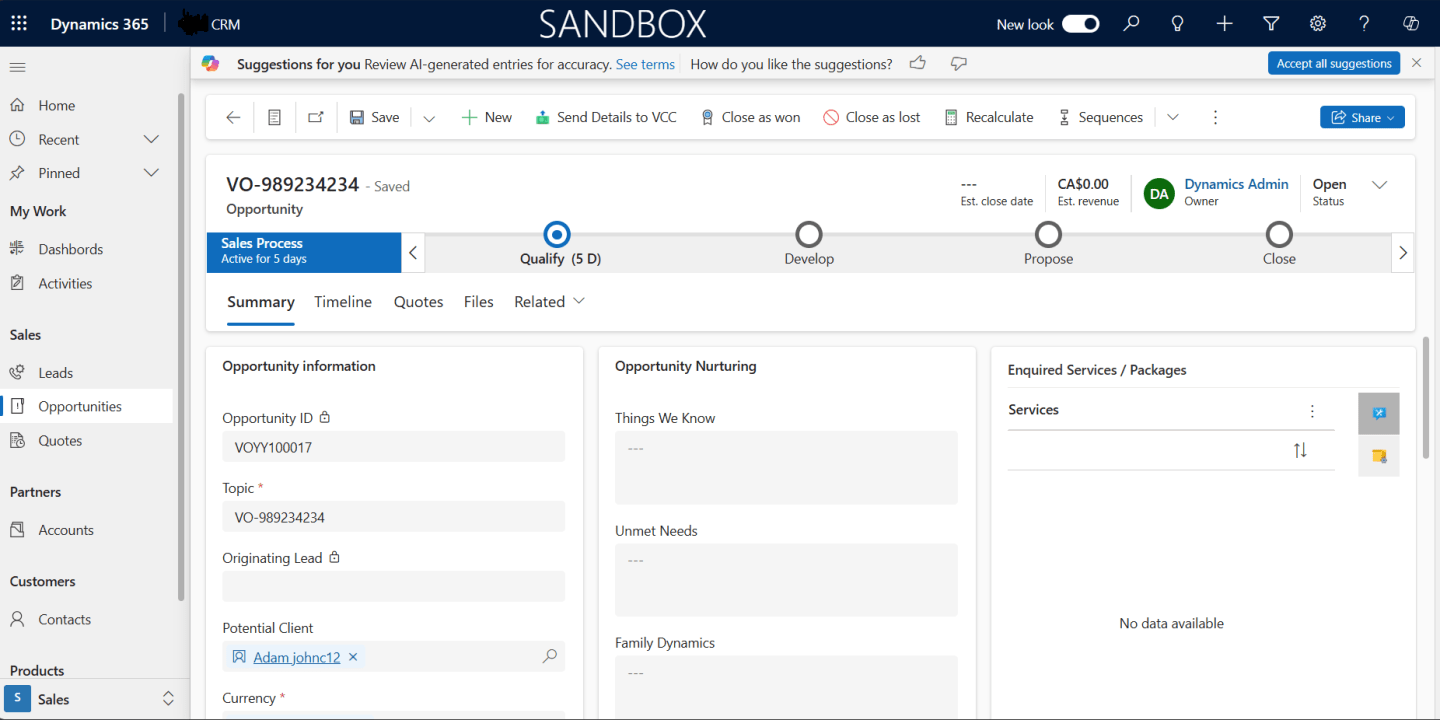Image resolution: width=1440 pixels, height=720 pixels.
Task: Click the Potential Client lookup search icon
Action: tap(549, 656)
